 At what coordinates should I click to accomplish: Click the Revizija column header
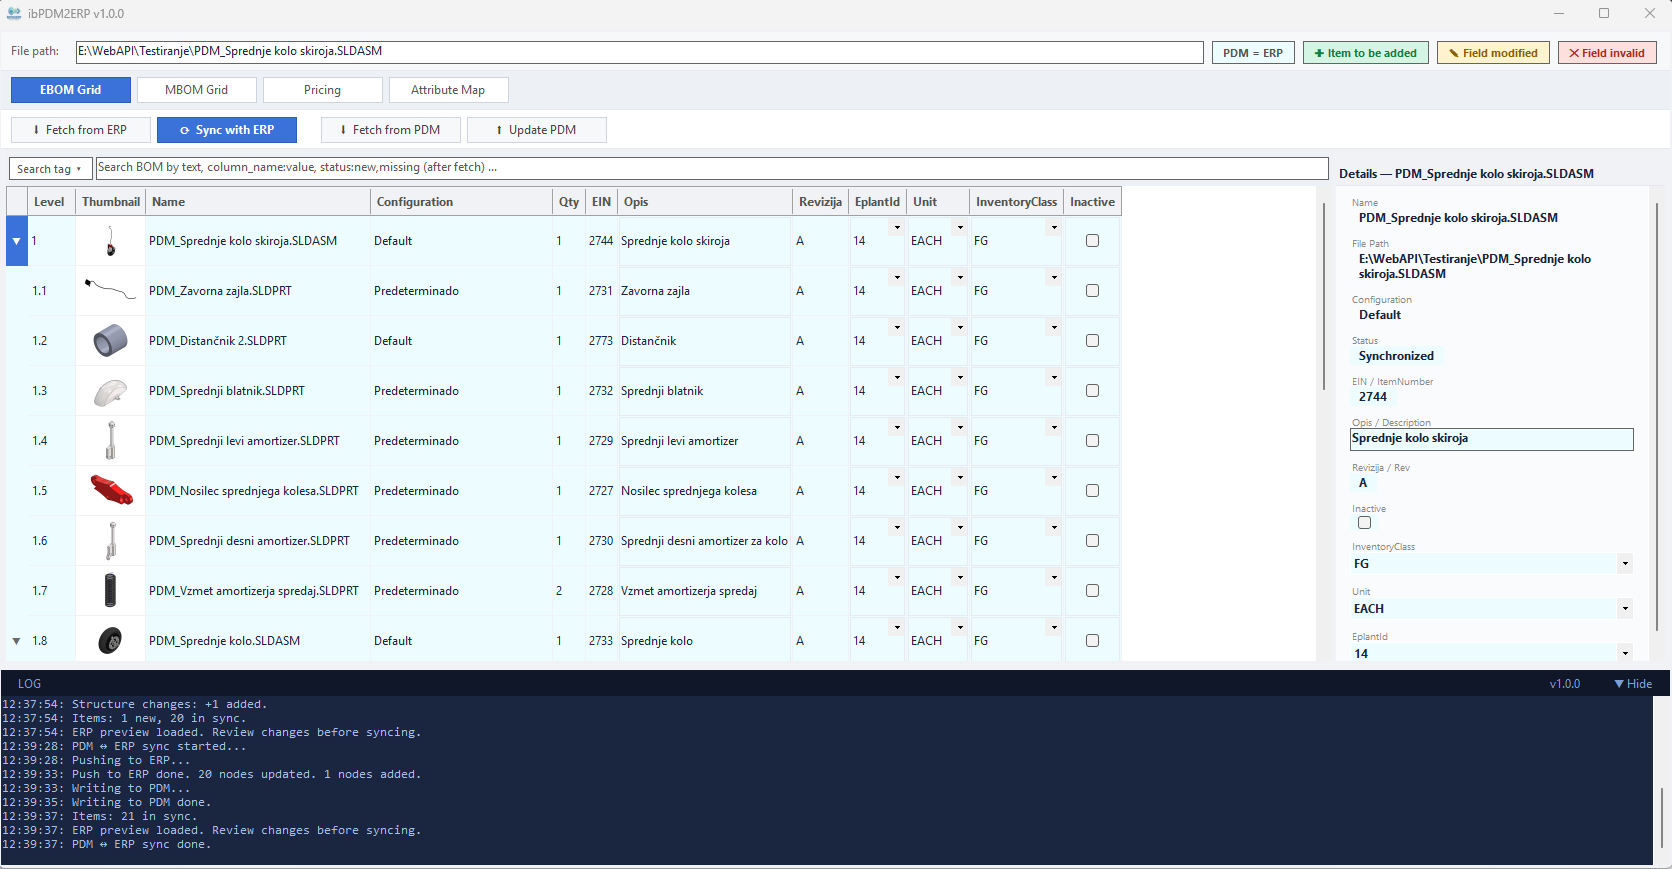tap(821, 202)
